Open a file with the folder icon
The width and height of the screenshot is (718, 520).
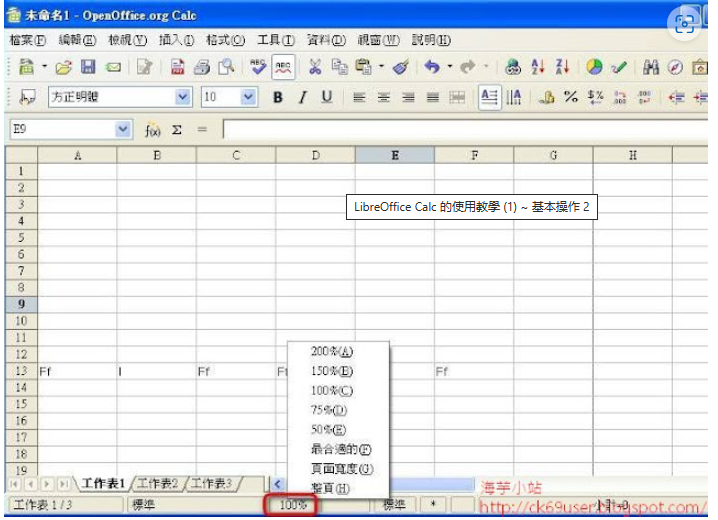(64, 68)
